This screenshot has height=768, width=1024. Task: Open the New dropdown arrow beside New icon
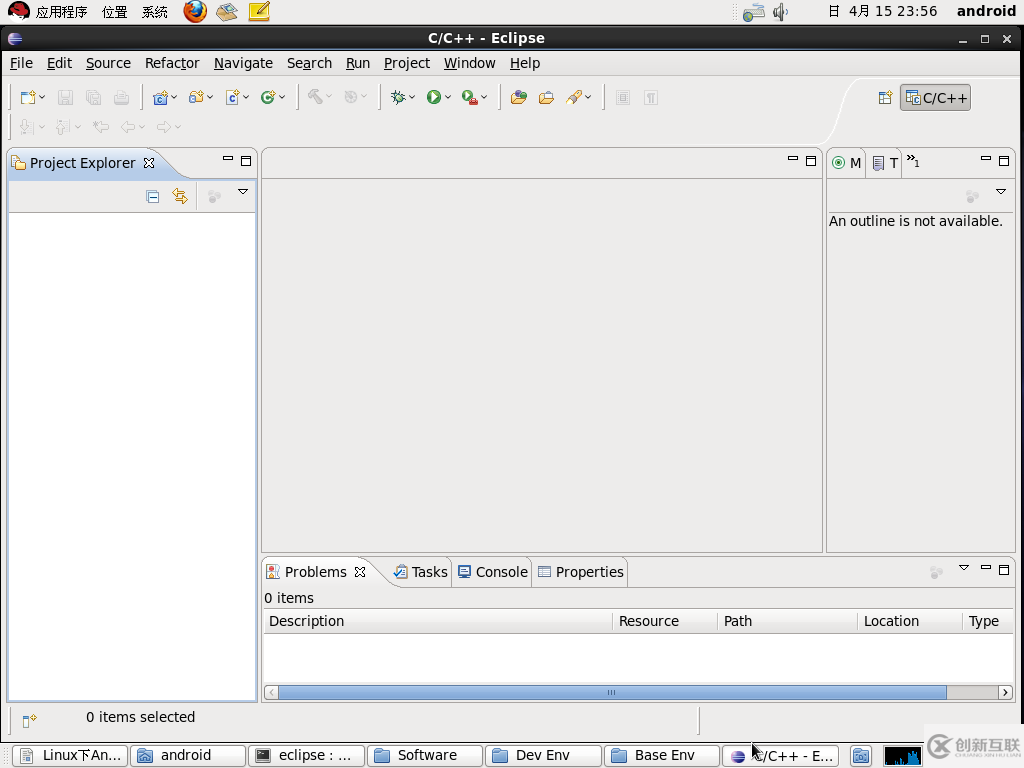(42, 98)
